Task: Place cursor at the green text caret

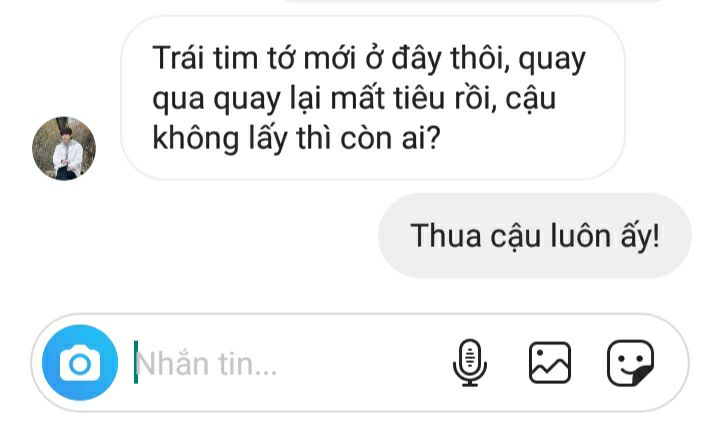Action: [136, 362]
